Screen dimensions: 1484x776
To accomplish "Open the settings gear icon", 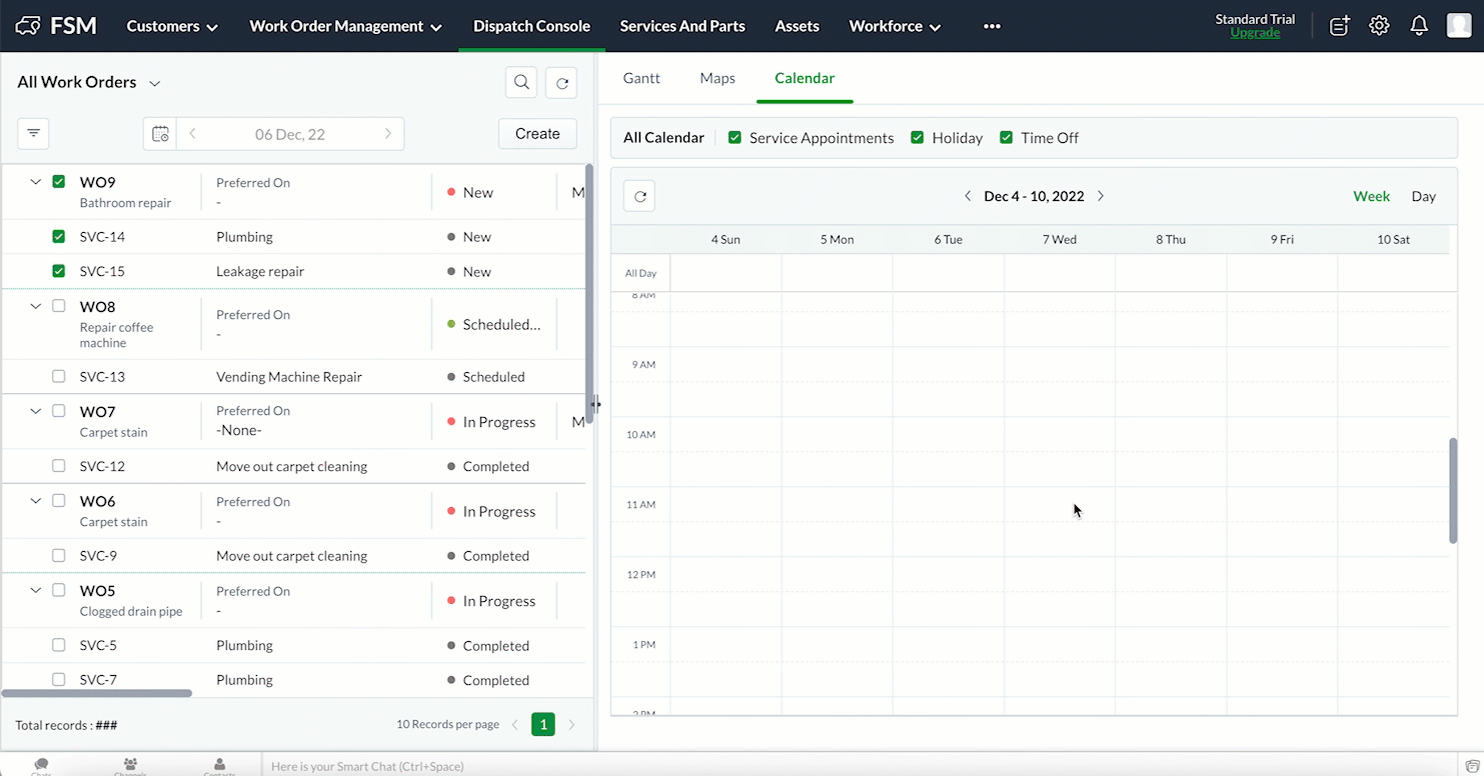I will tap(1379, 26).
